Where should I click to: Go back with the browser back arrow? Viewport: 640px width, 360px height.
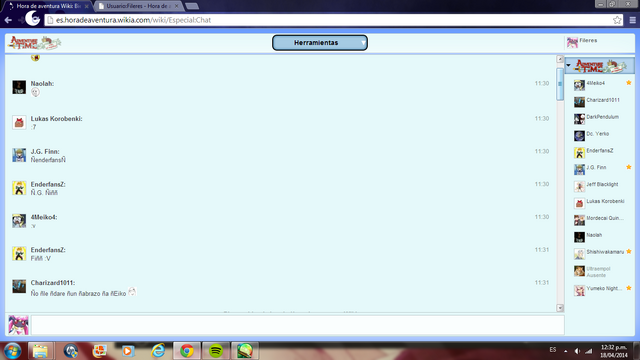coord(8,20)
